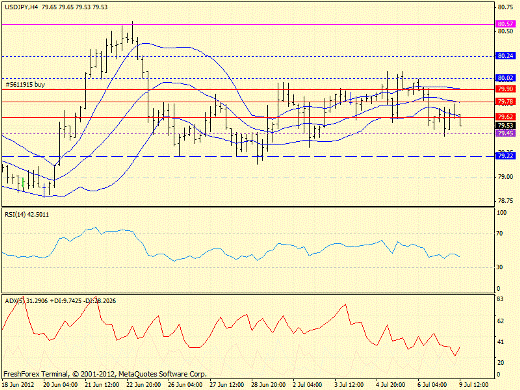520x390 pixels.
Task: Click the 30 level on RSI scale
Action: [500, 267]
